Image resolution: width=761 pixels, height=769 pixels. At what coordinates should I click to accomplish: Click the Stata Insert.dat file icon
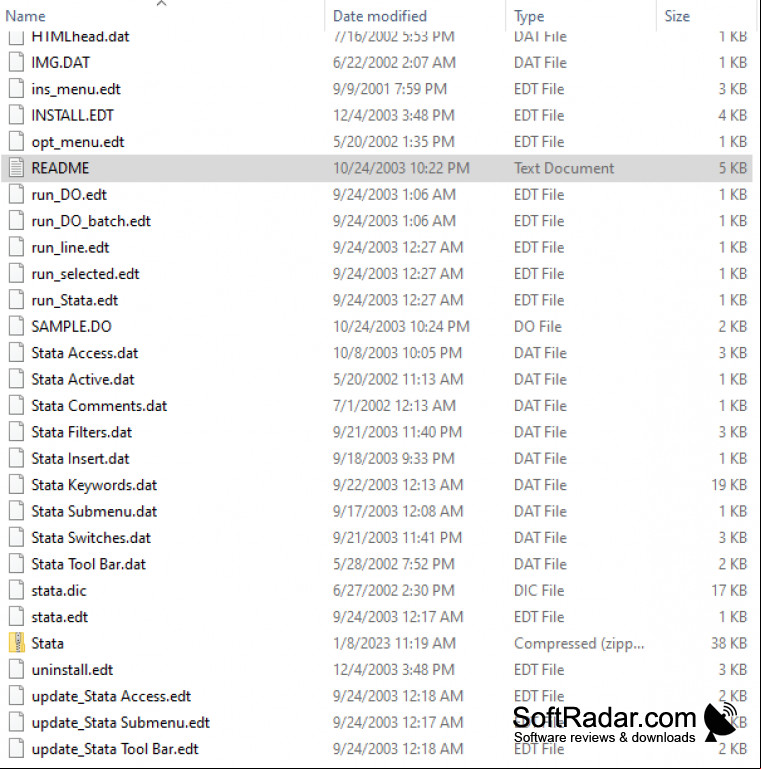coord(16,459)
